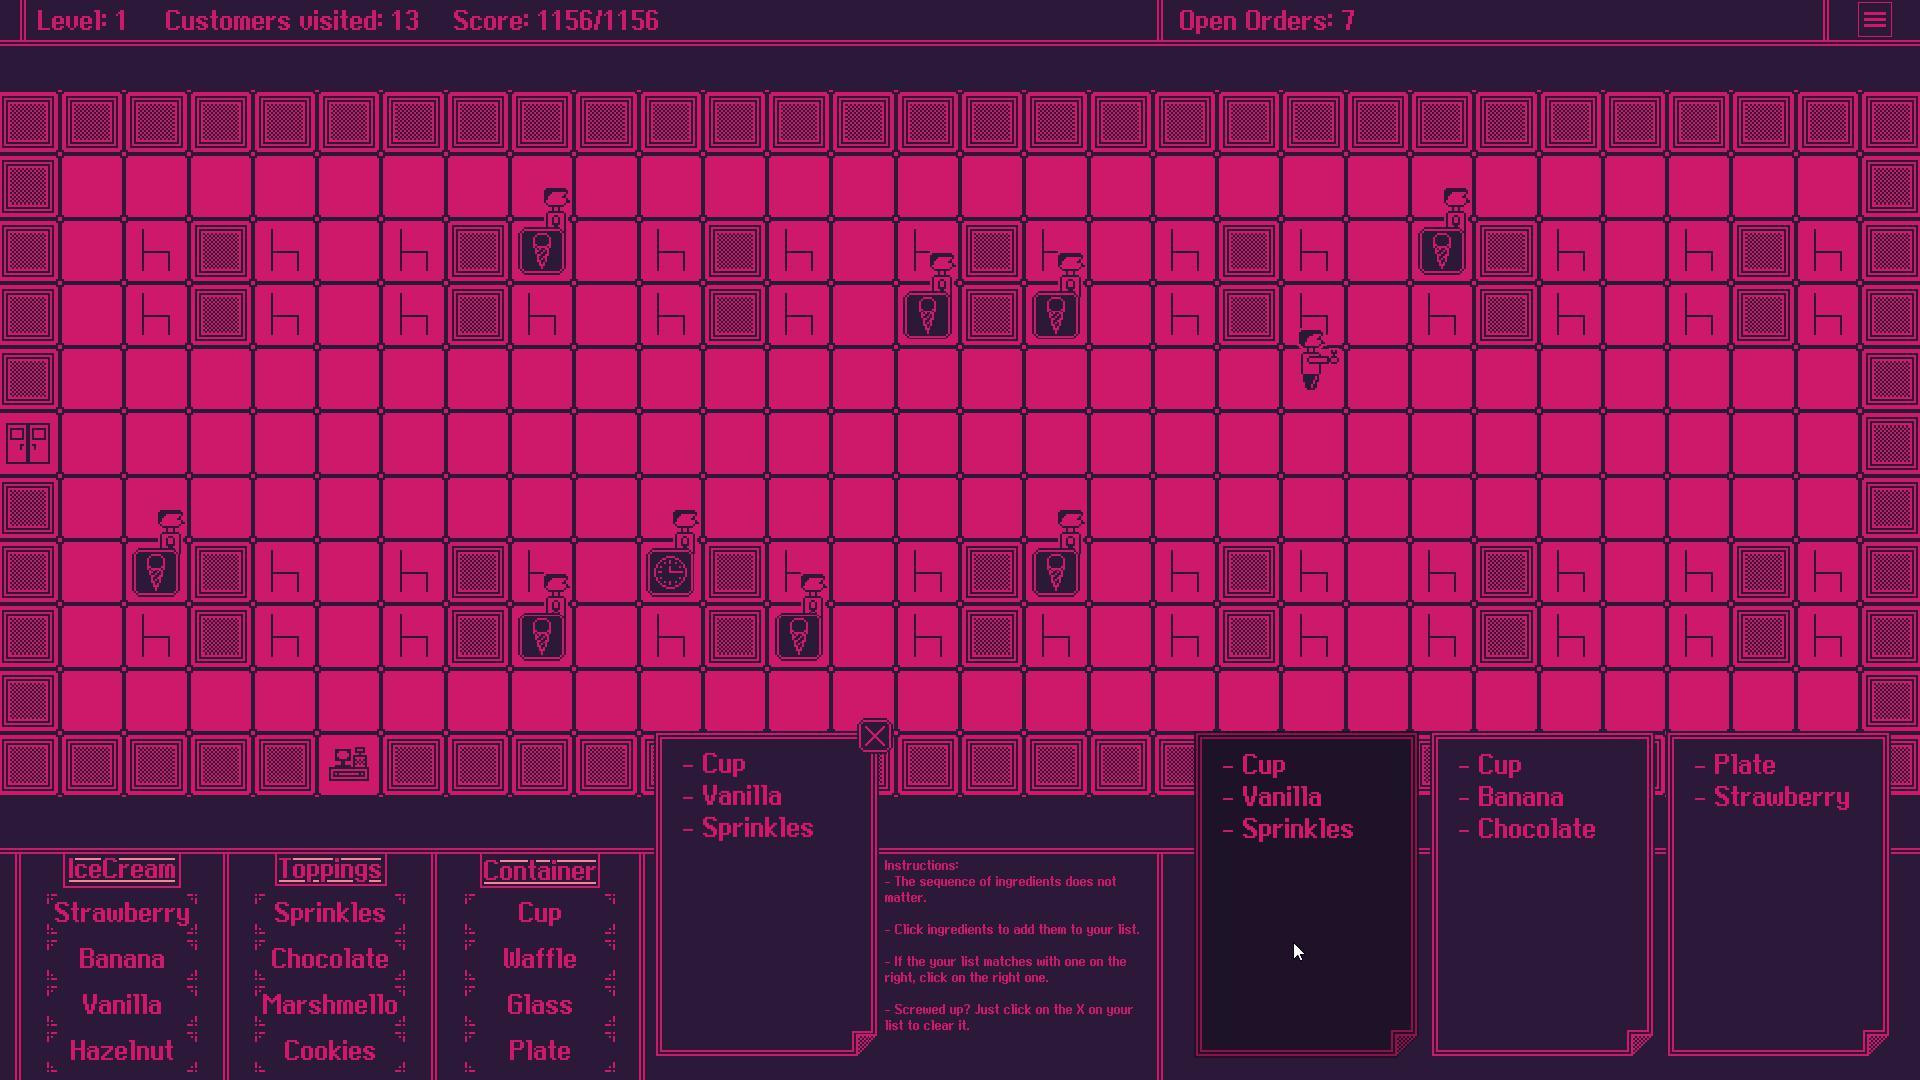The height and width of the screenshot is (1080, 1920).
Task: Click the Toppings category header
Action: tap(330, 870)
